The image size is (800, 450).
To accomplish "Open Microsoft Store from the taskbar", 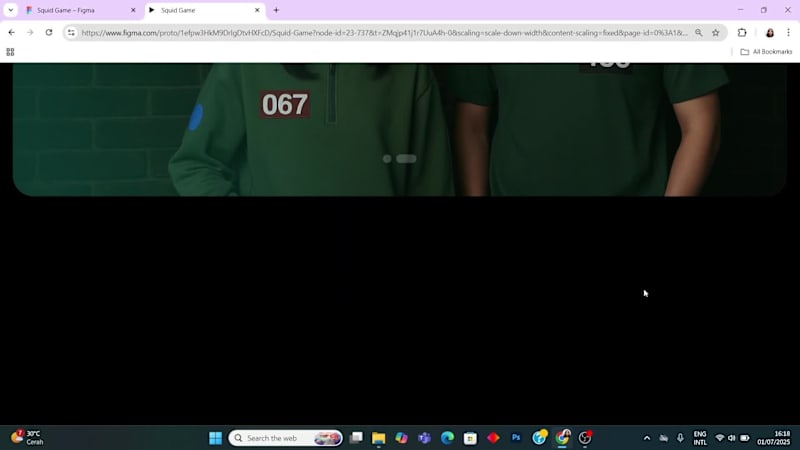I will point(470,438).
